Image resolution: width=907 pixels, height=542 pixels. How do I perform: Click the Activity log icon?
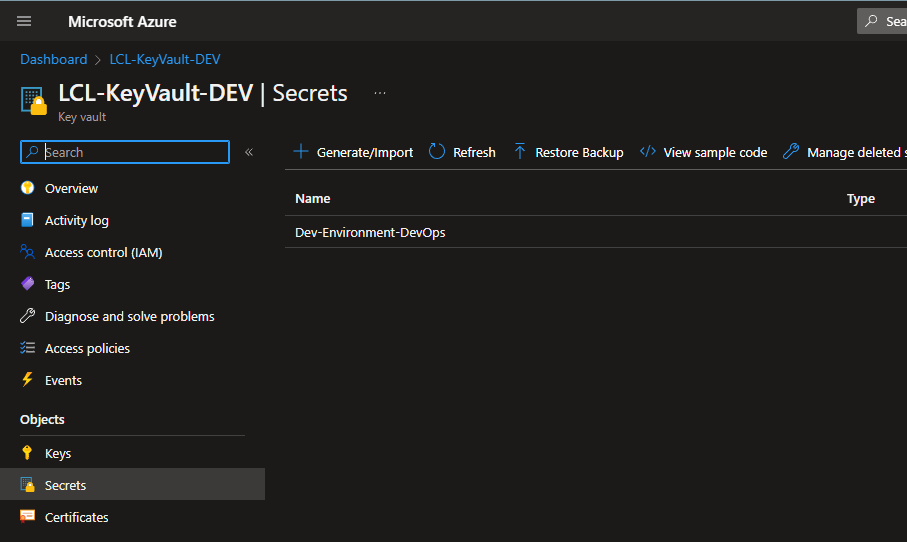[27, 220]
